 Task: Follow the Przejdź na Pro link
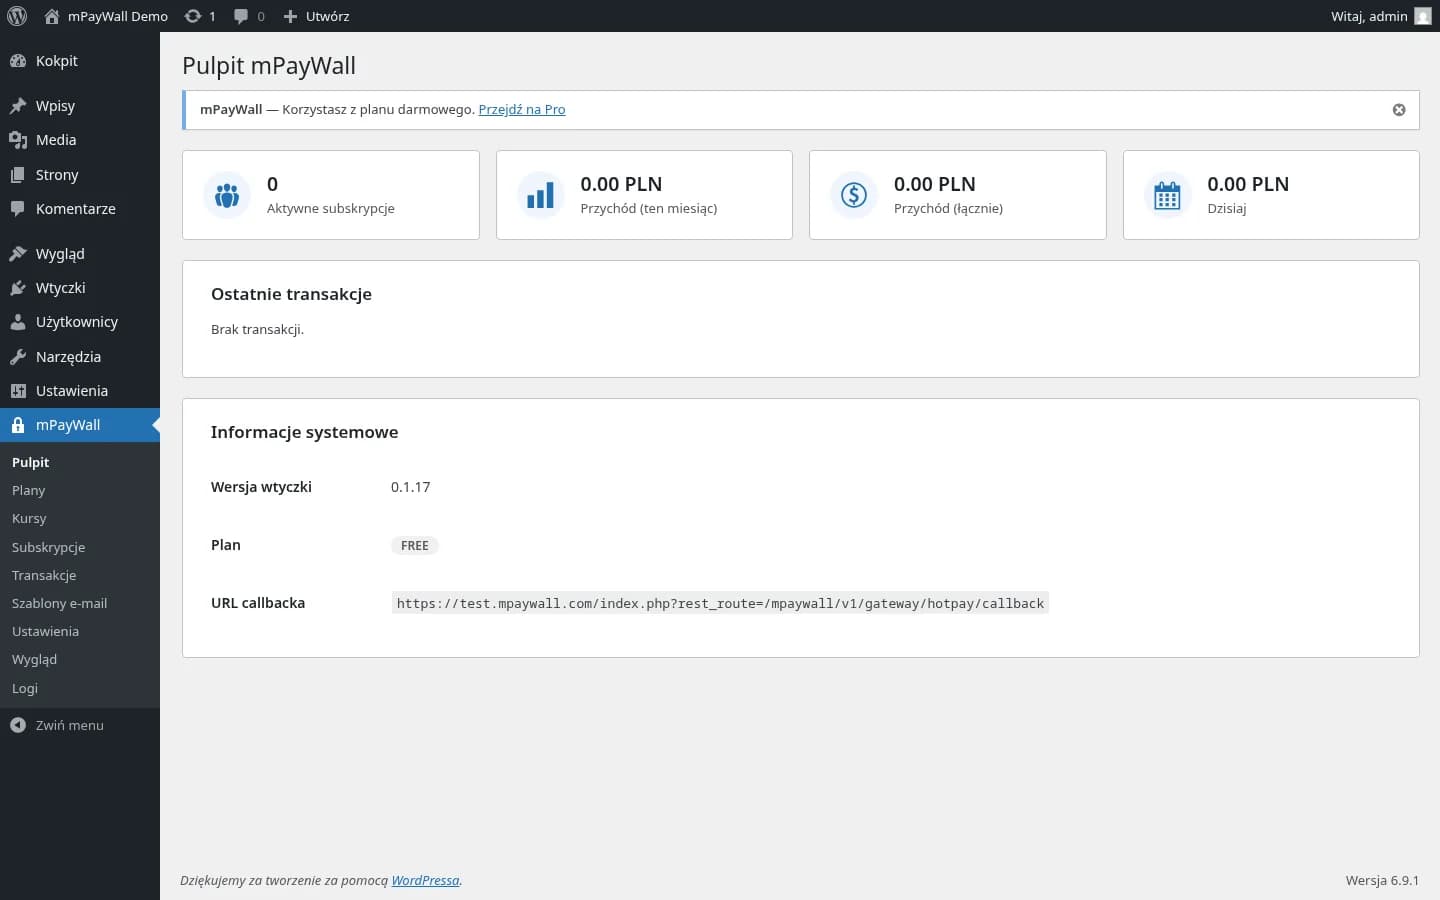click(x=521, y=109)
